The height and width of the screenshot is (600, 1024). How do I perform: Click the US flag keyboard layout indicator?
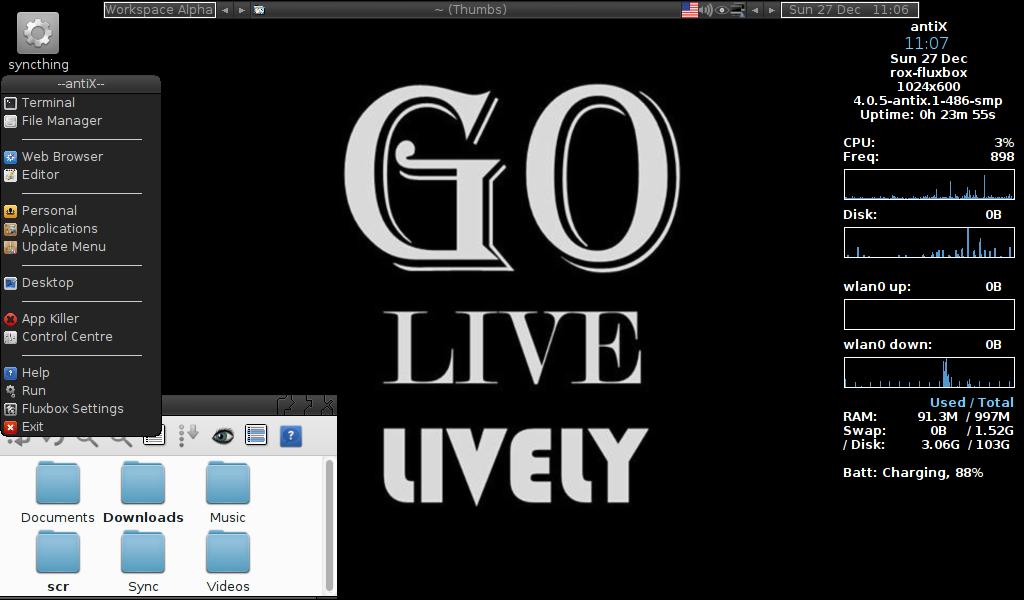[x=689, y=9]
